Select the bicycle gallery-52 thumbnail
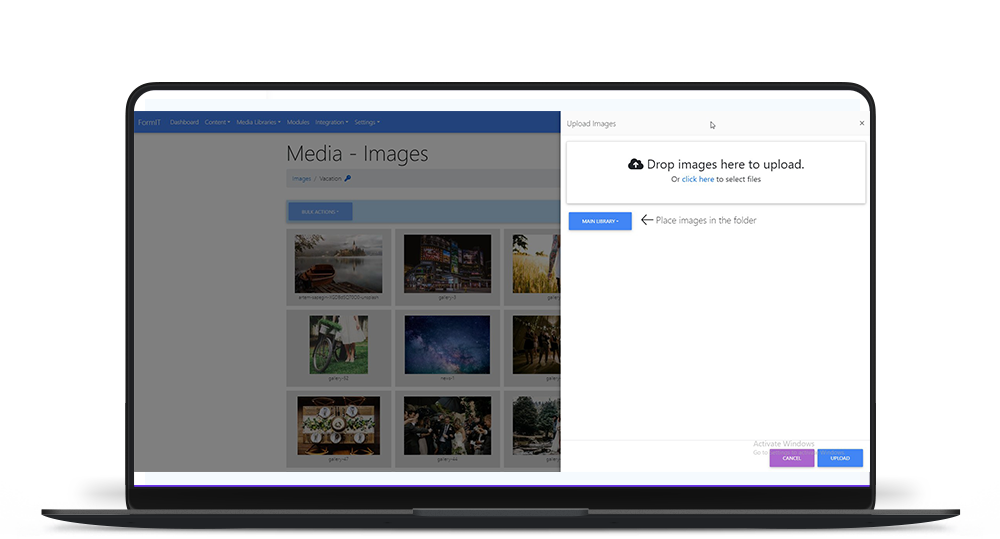Image resolution: width=1000 pixels, height=539 pixels. [337, 344]
